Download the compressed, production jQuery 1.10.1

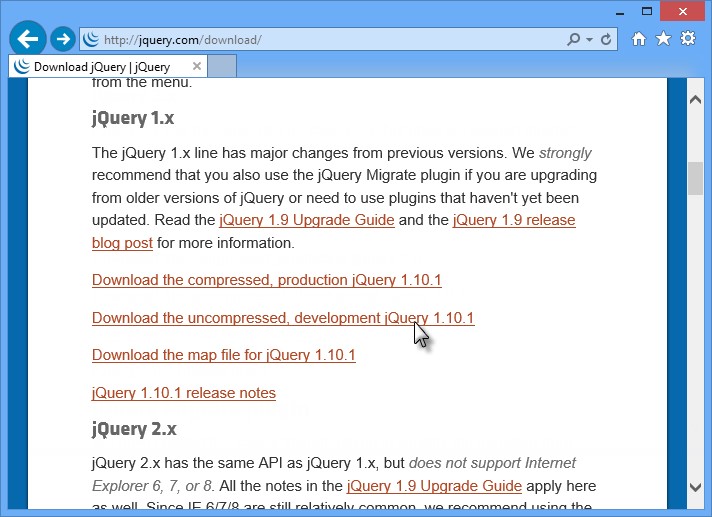(x=266, y=280)
